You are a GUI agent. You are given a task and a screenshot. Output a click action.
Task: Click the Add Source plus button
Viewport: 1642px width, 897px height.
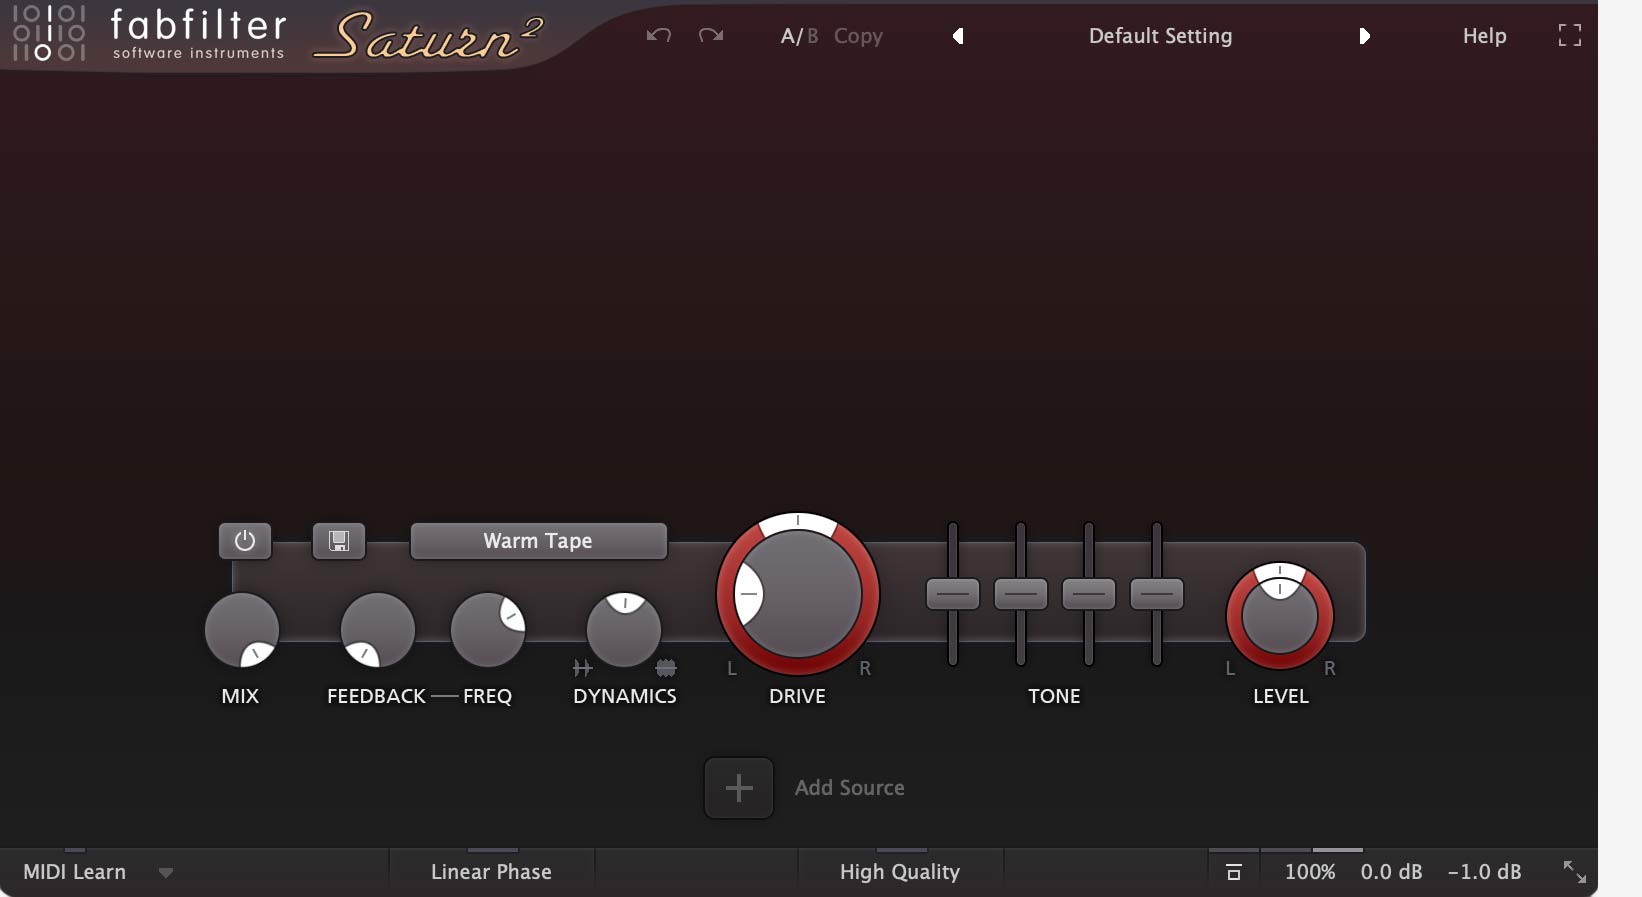point(738,788)
